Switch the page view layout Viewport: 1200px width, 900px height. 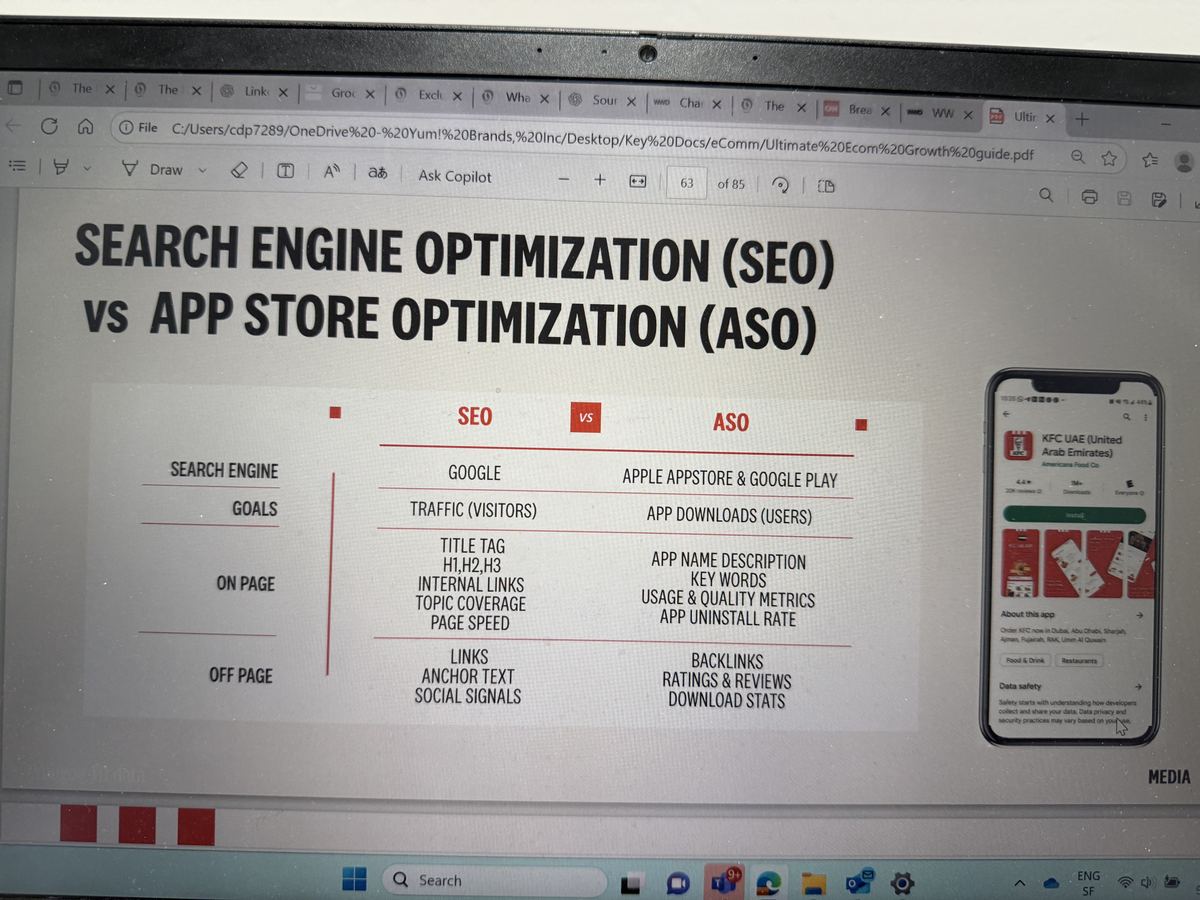[826, 186]
